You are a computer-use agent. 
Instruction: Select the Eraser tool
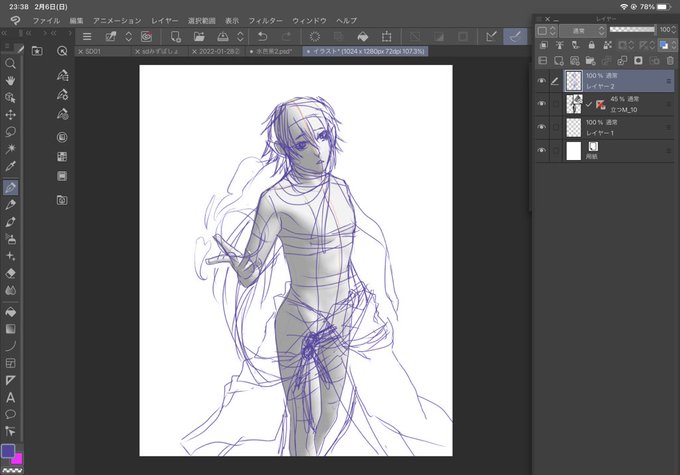(x=10, y=273)
